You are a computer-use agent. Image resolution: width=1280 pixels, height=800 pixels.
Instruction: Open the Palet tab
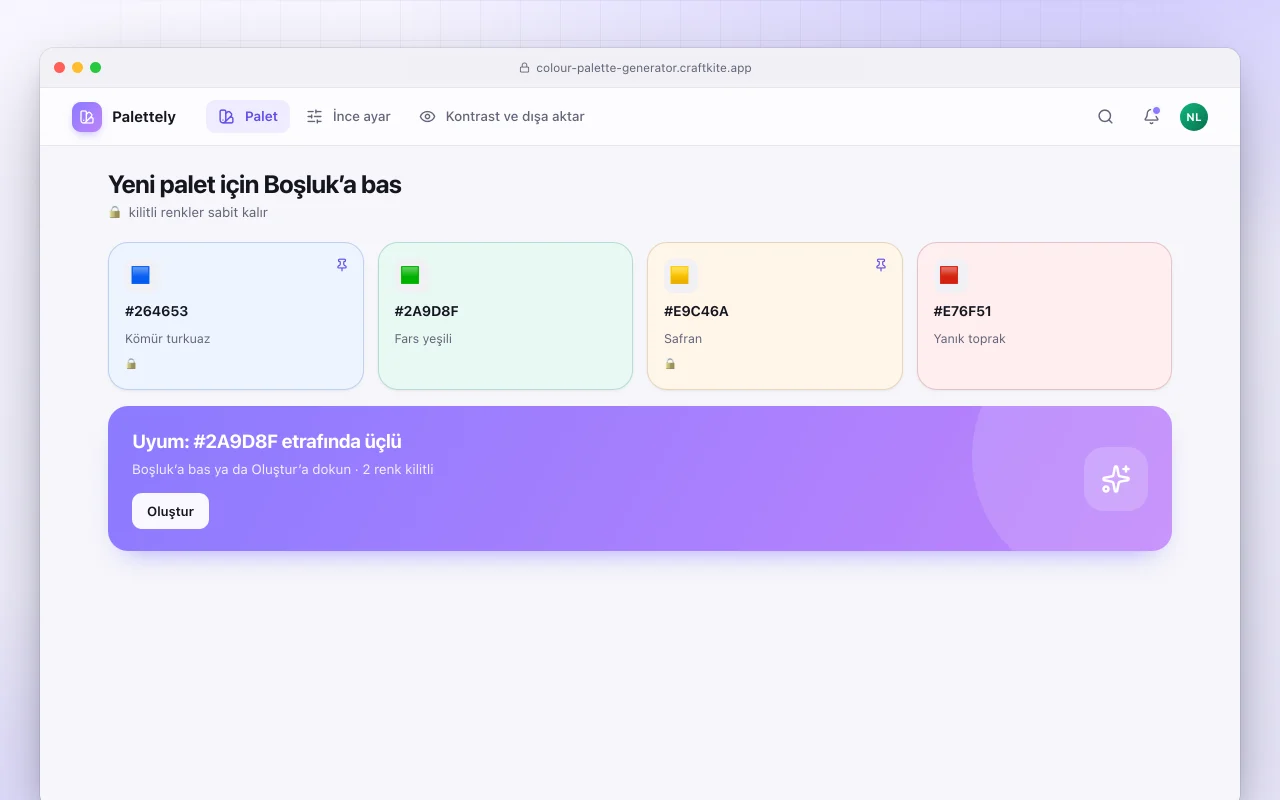(248, 116)
